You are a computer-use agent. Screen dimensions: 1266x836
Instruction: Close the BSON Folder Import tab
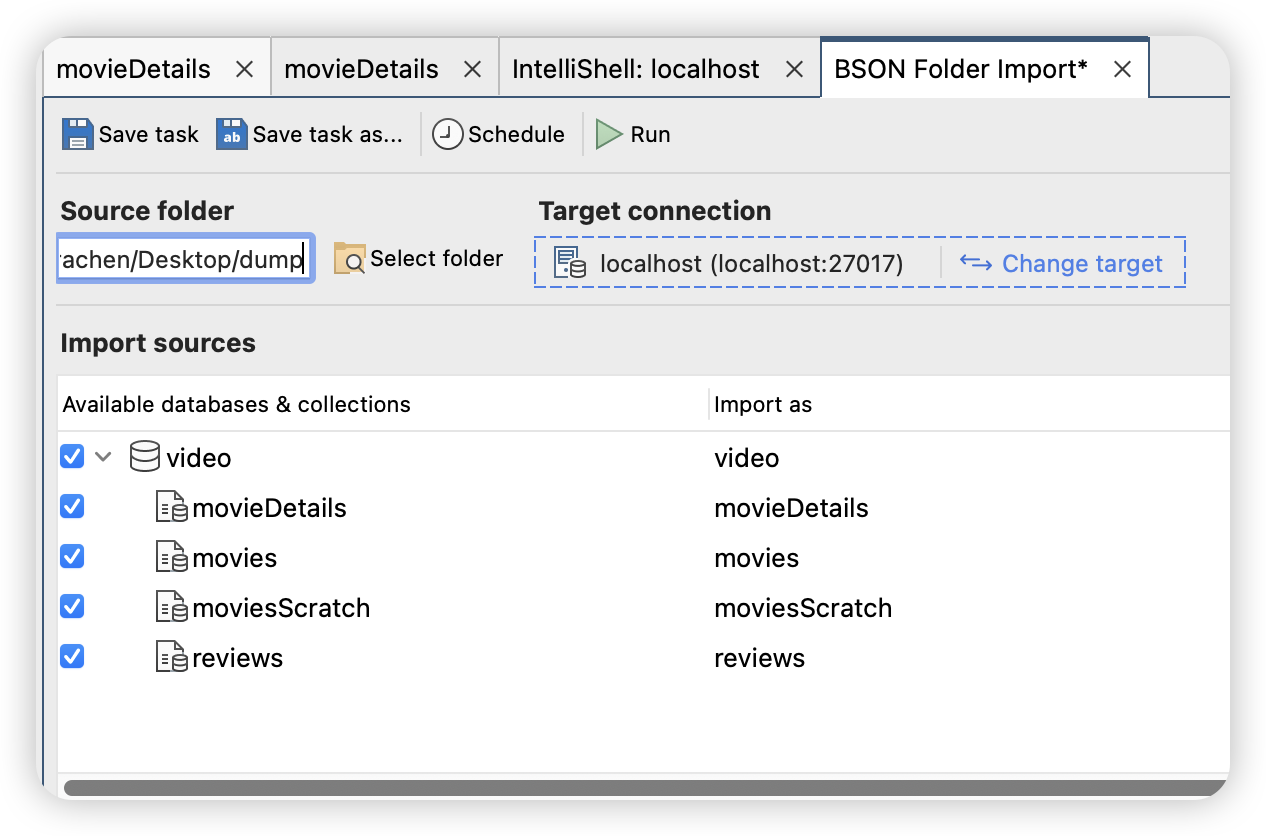click(x=1123, y=69)
